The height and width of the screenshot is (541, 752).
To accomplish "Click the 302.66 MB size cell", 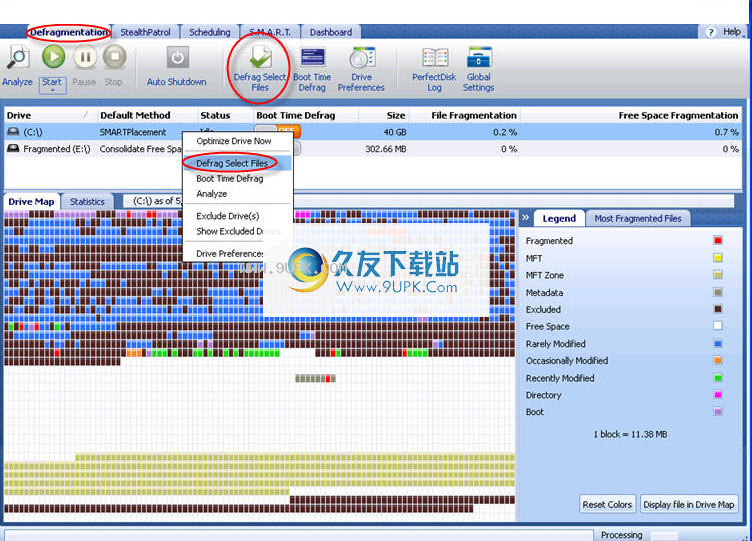I will 386,149.
